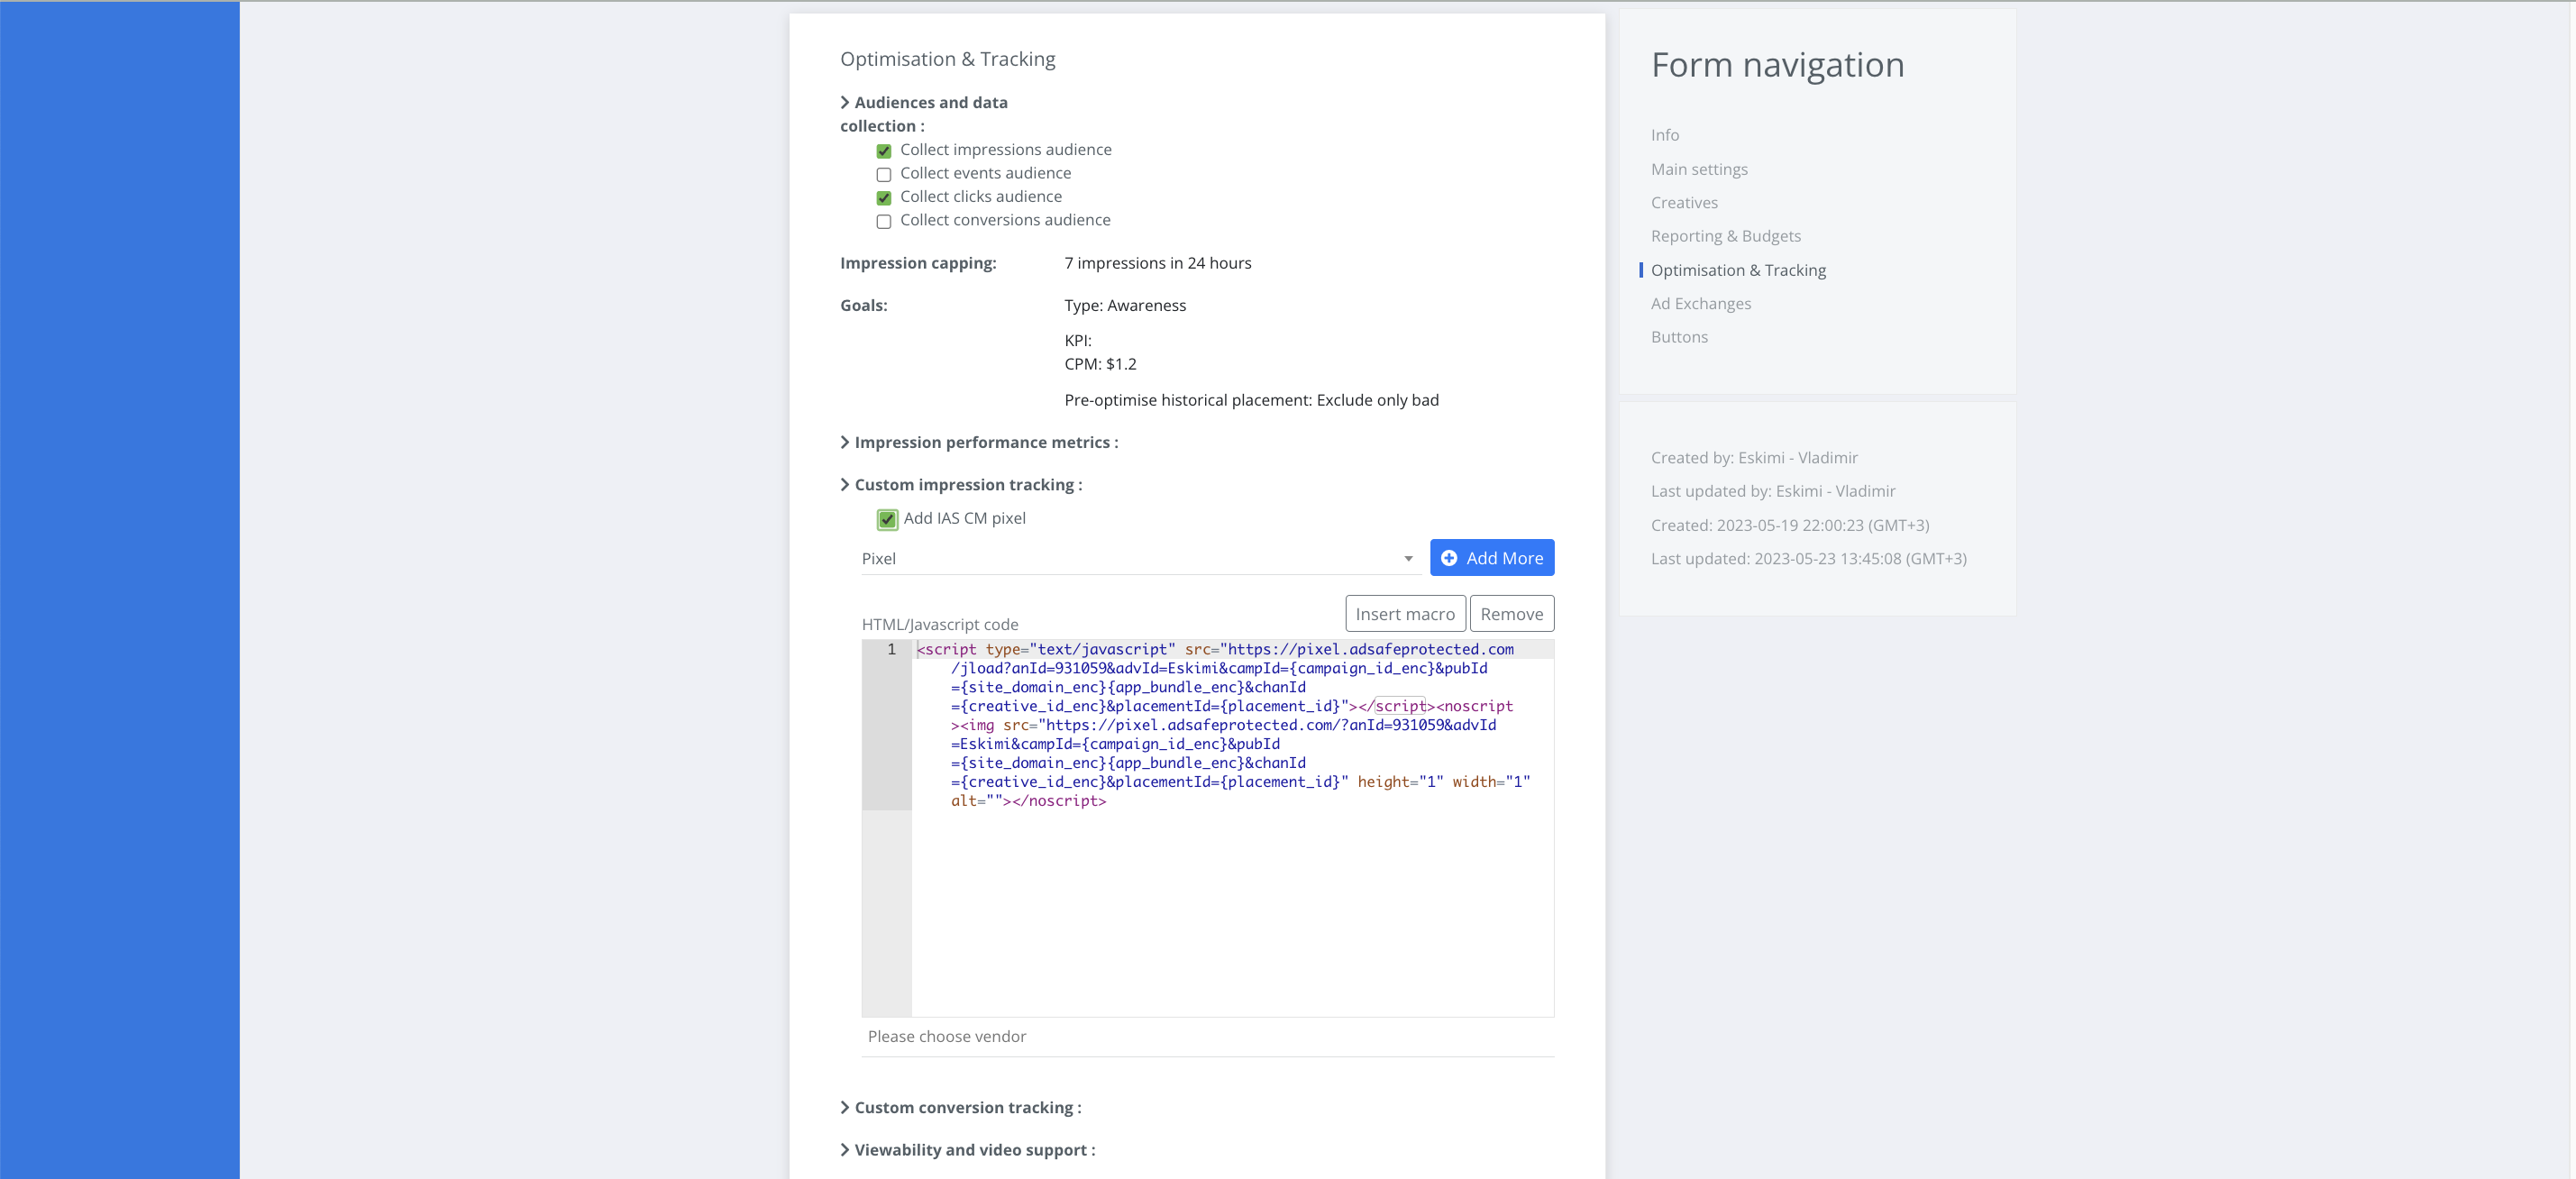Remove the tracking pixel code
2576x1179 pixels.
(1511, 614)
